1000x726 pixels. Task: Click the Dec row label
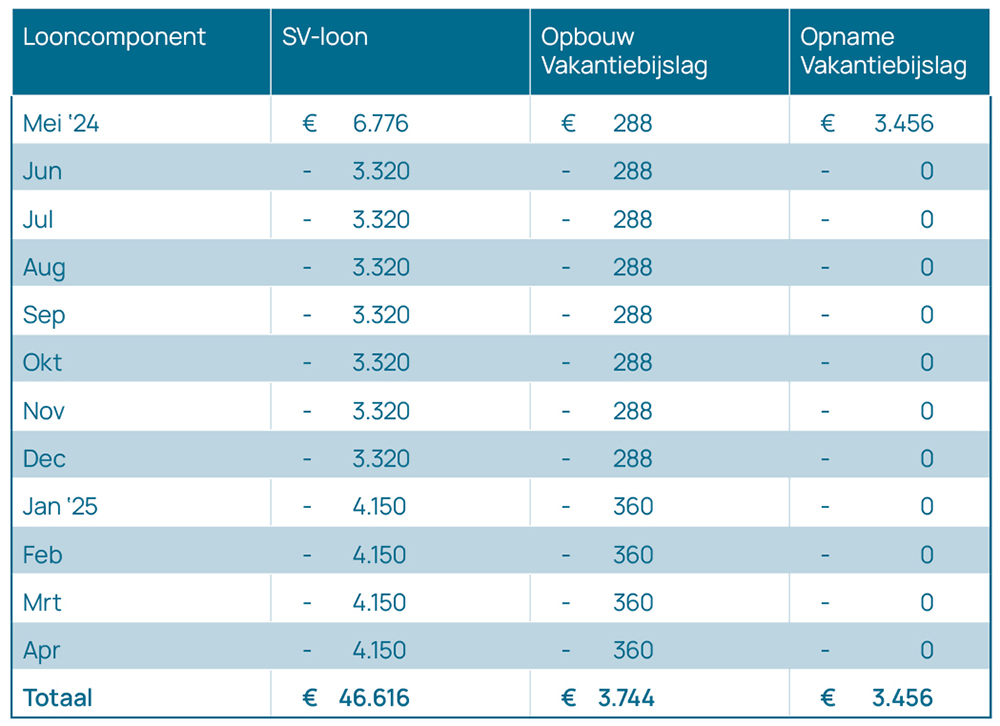click(44, 458)
